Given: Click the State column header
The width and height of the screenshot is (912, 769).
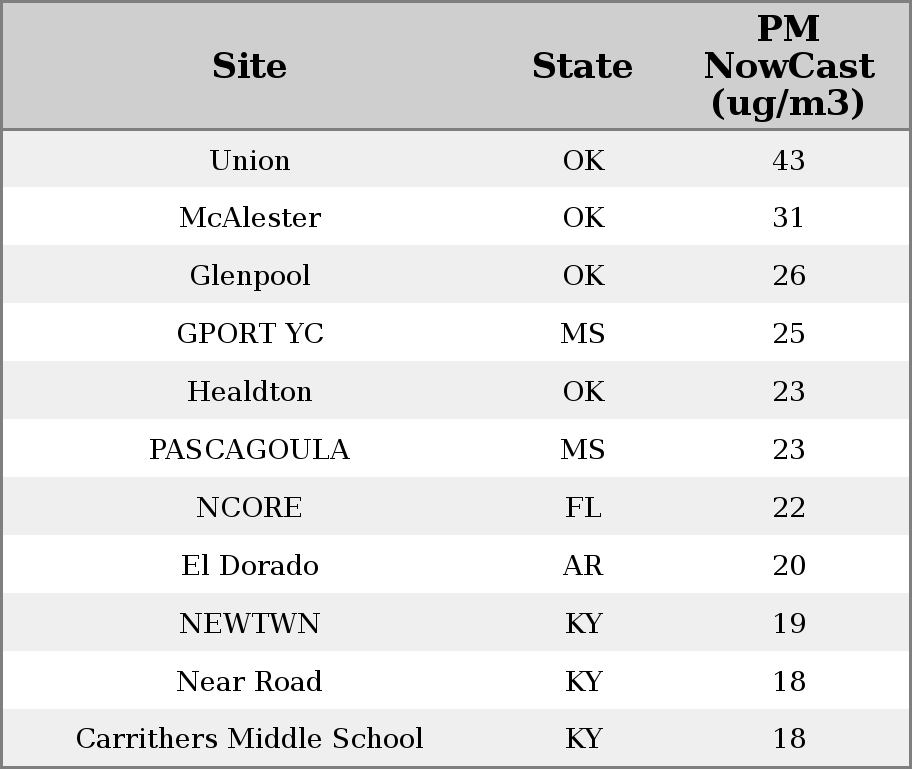Looking at the screenshot, I should (582, 66).
